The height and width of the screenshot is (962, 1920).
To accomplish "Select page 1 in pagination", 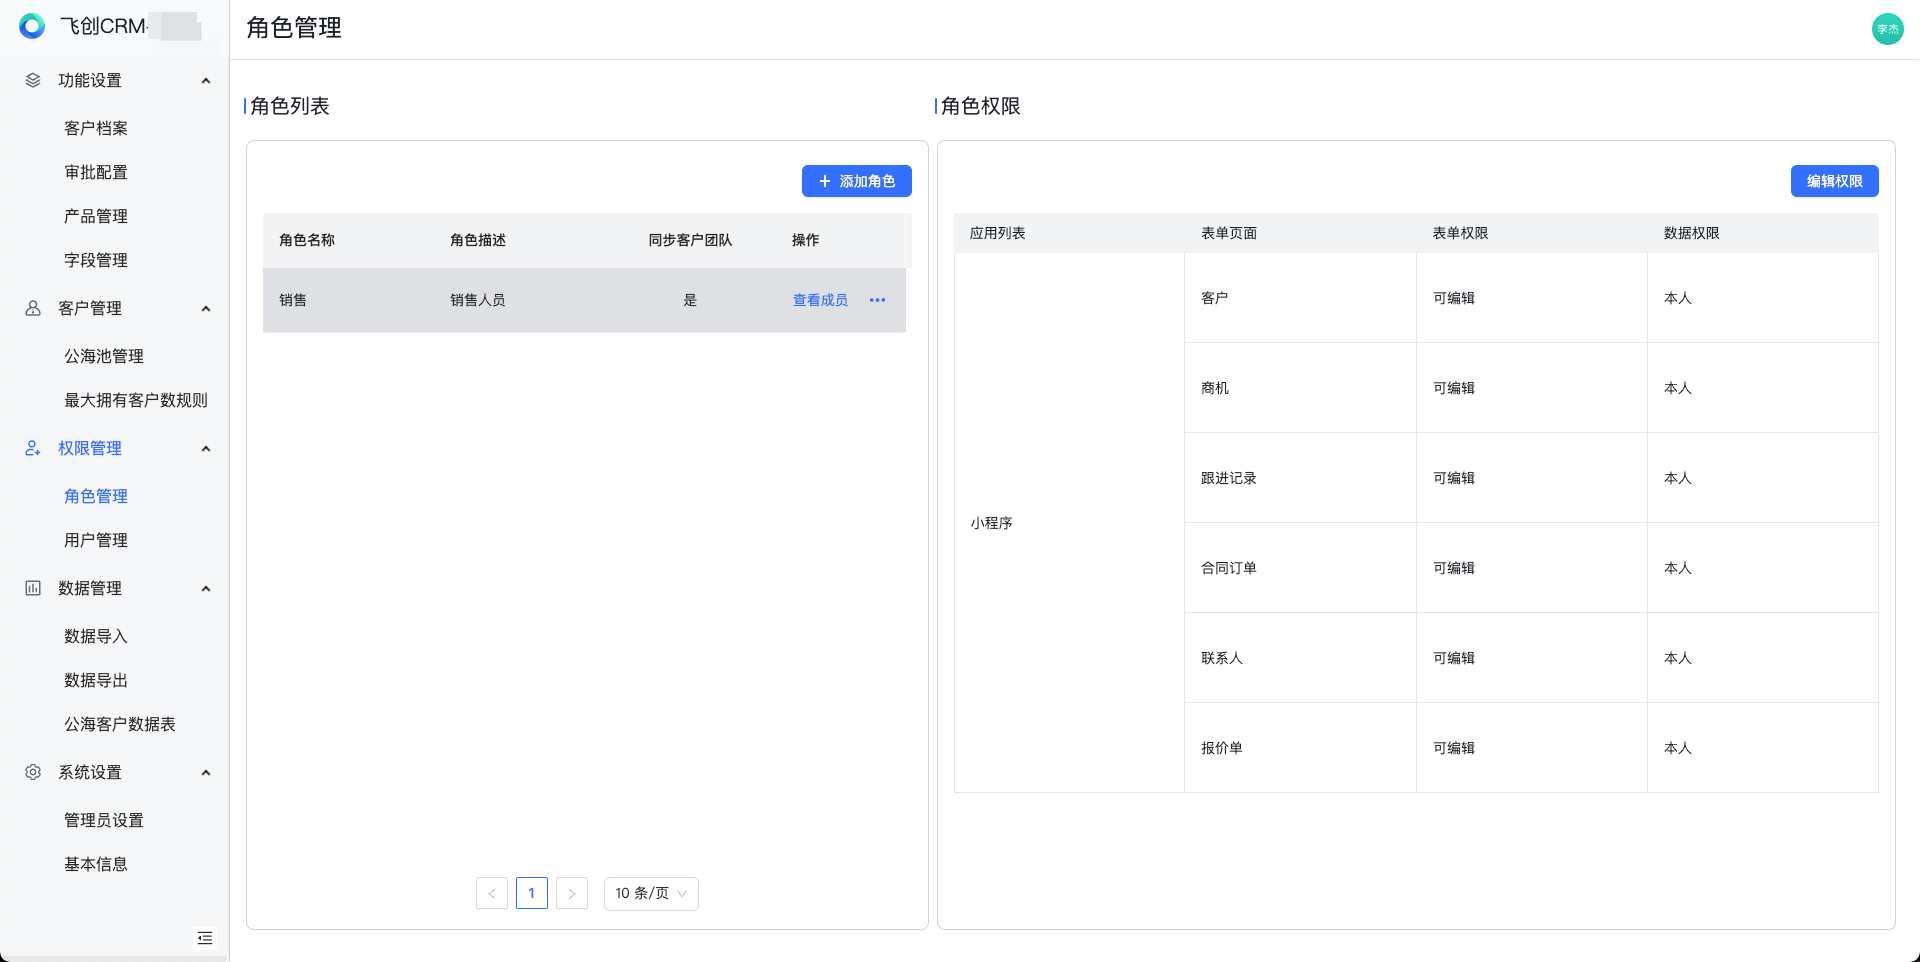I will [532, 893].
